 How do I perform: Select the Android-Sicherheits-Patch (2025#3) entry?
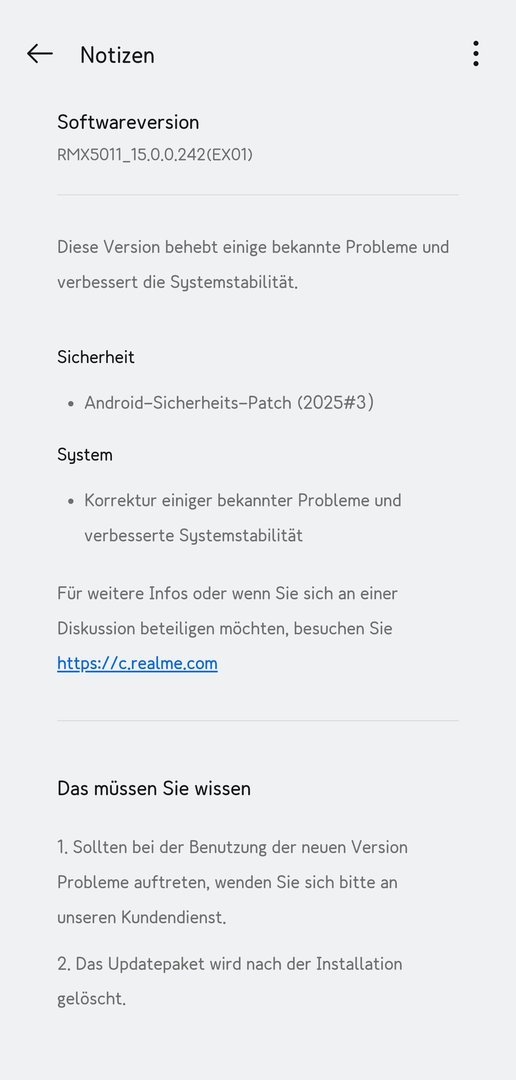click(229, 402)
